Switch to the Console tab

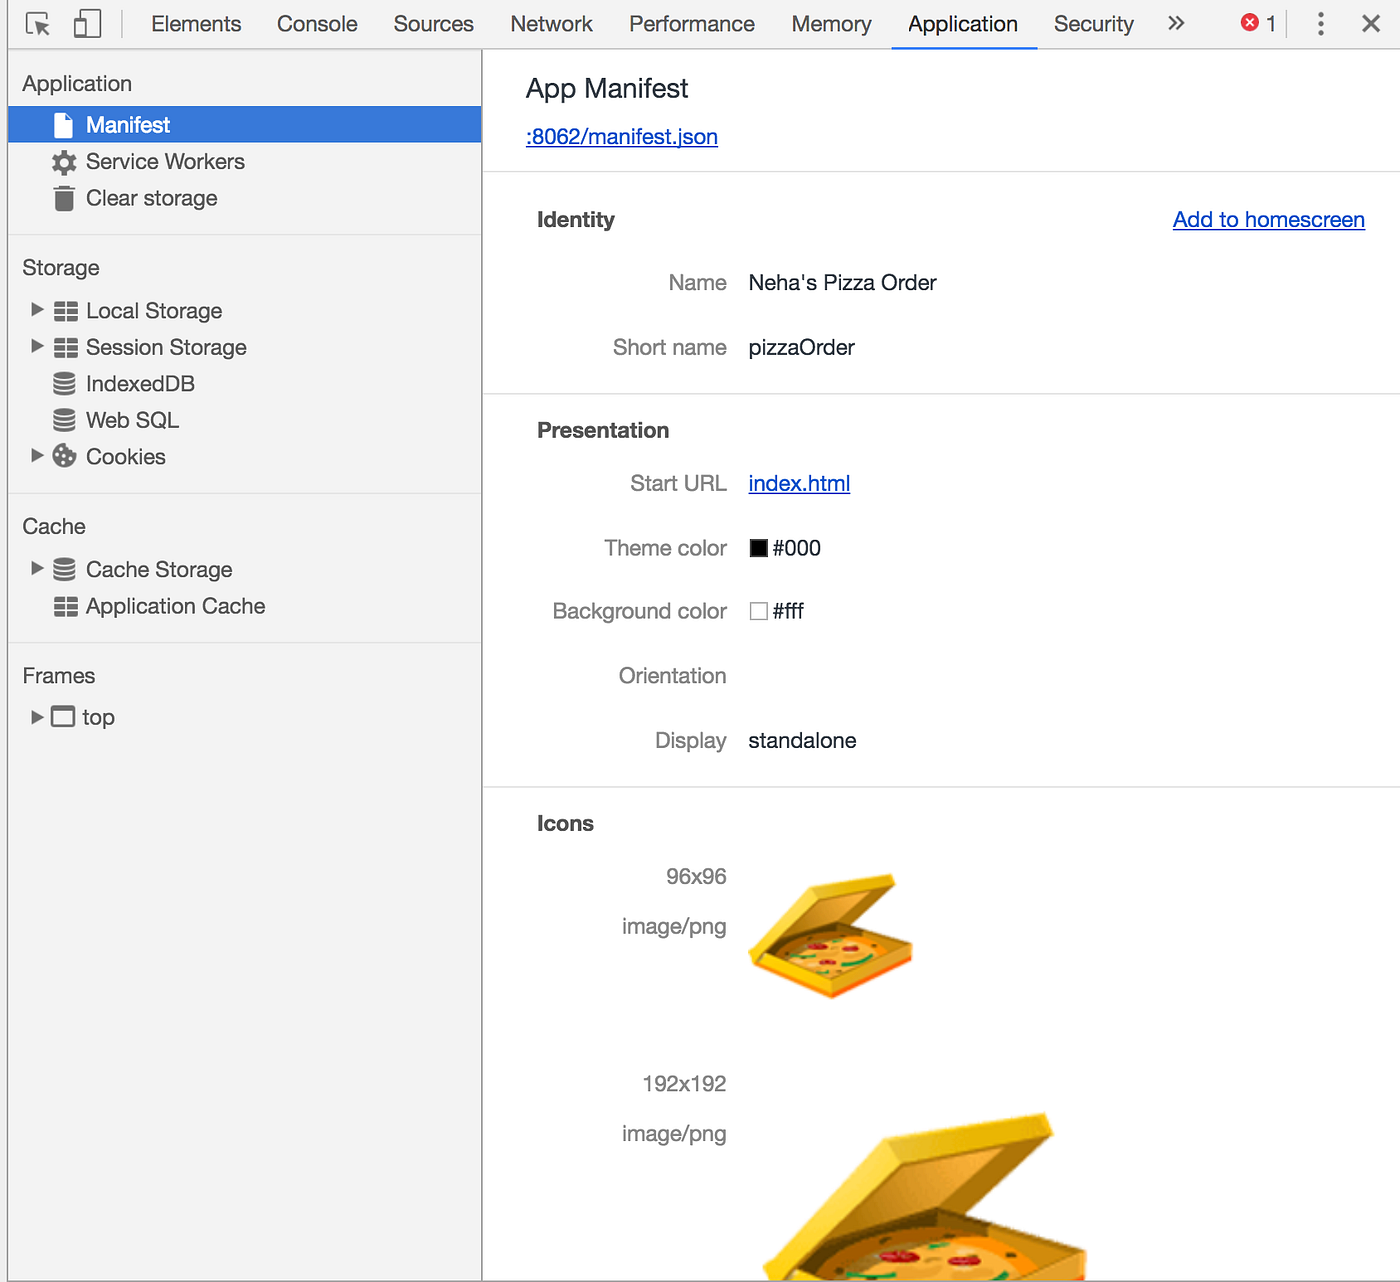[317, 24]
